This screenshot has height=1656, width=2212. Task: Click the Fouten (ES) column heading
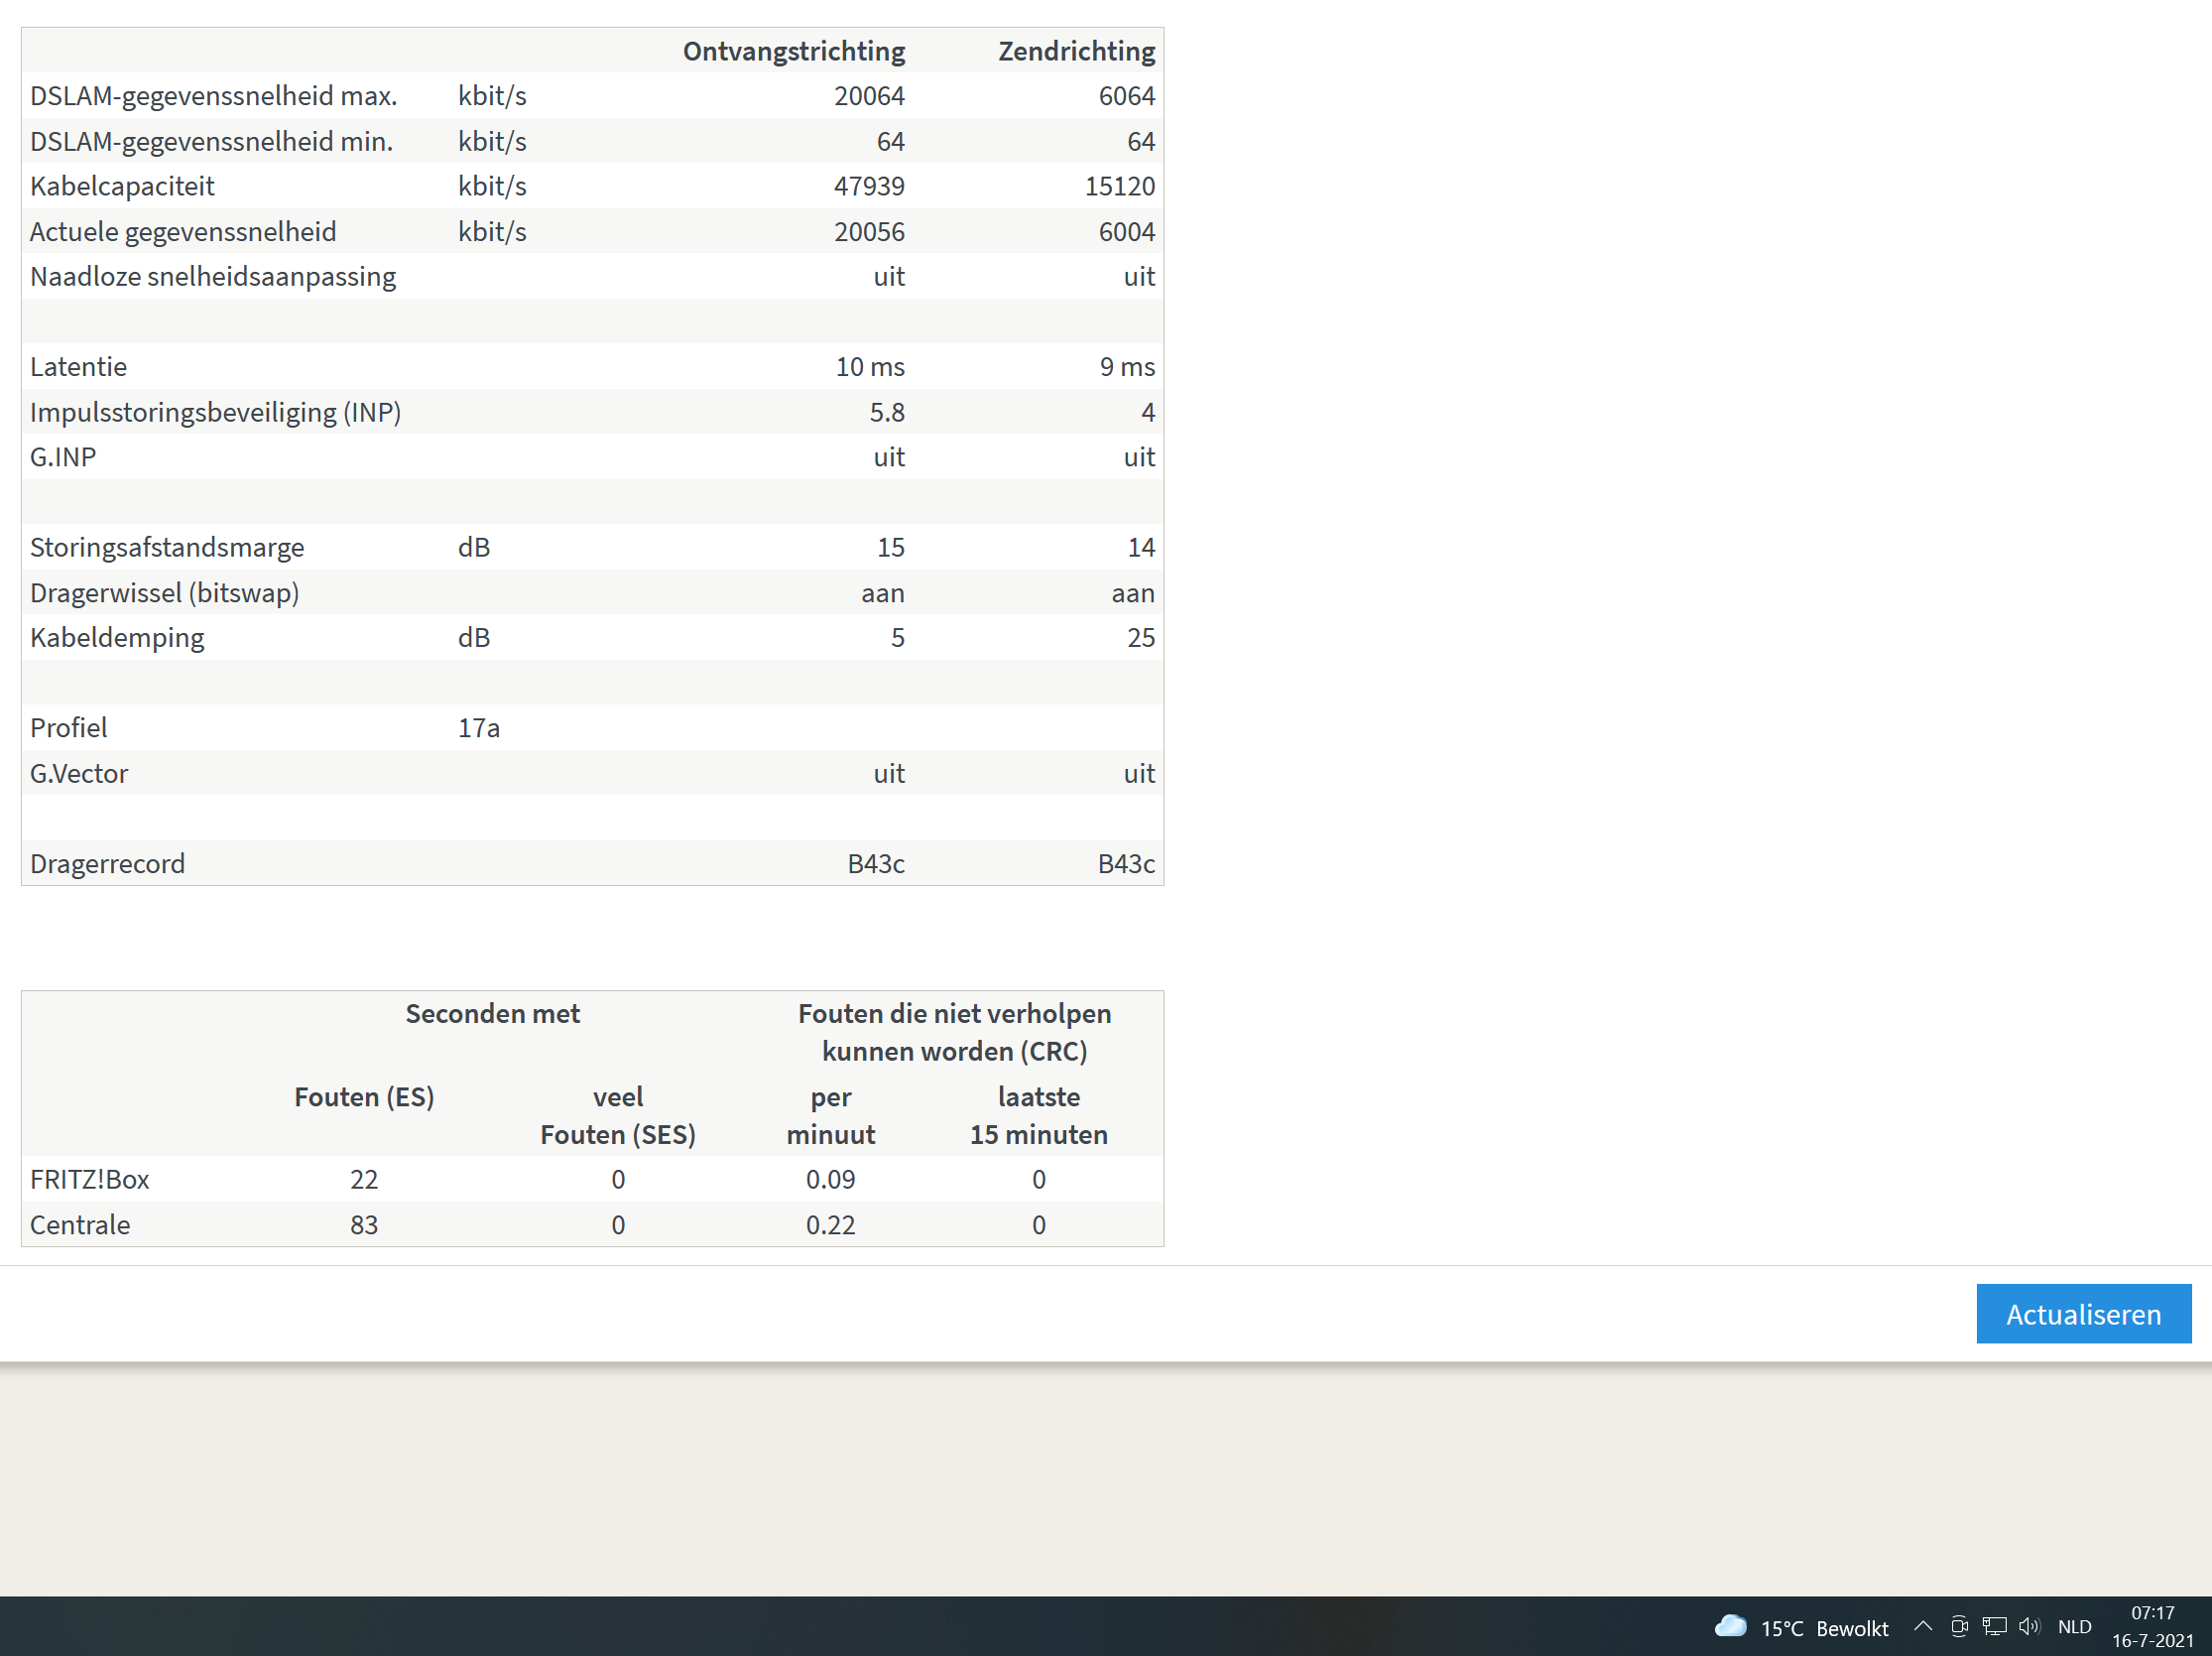tap(364, 1097)
